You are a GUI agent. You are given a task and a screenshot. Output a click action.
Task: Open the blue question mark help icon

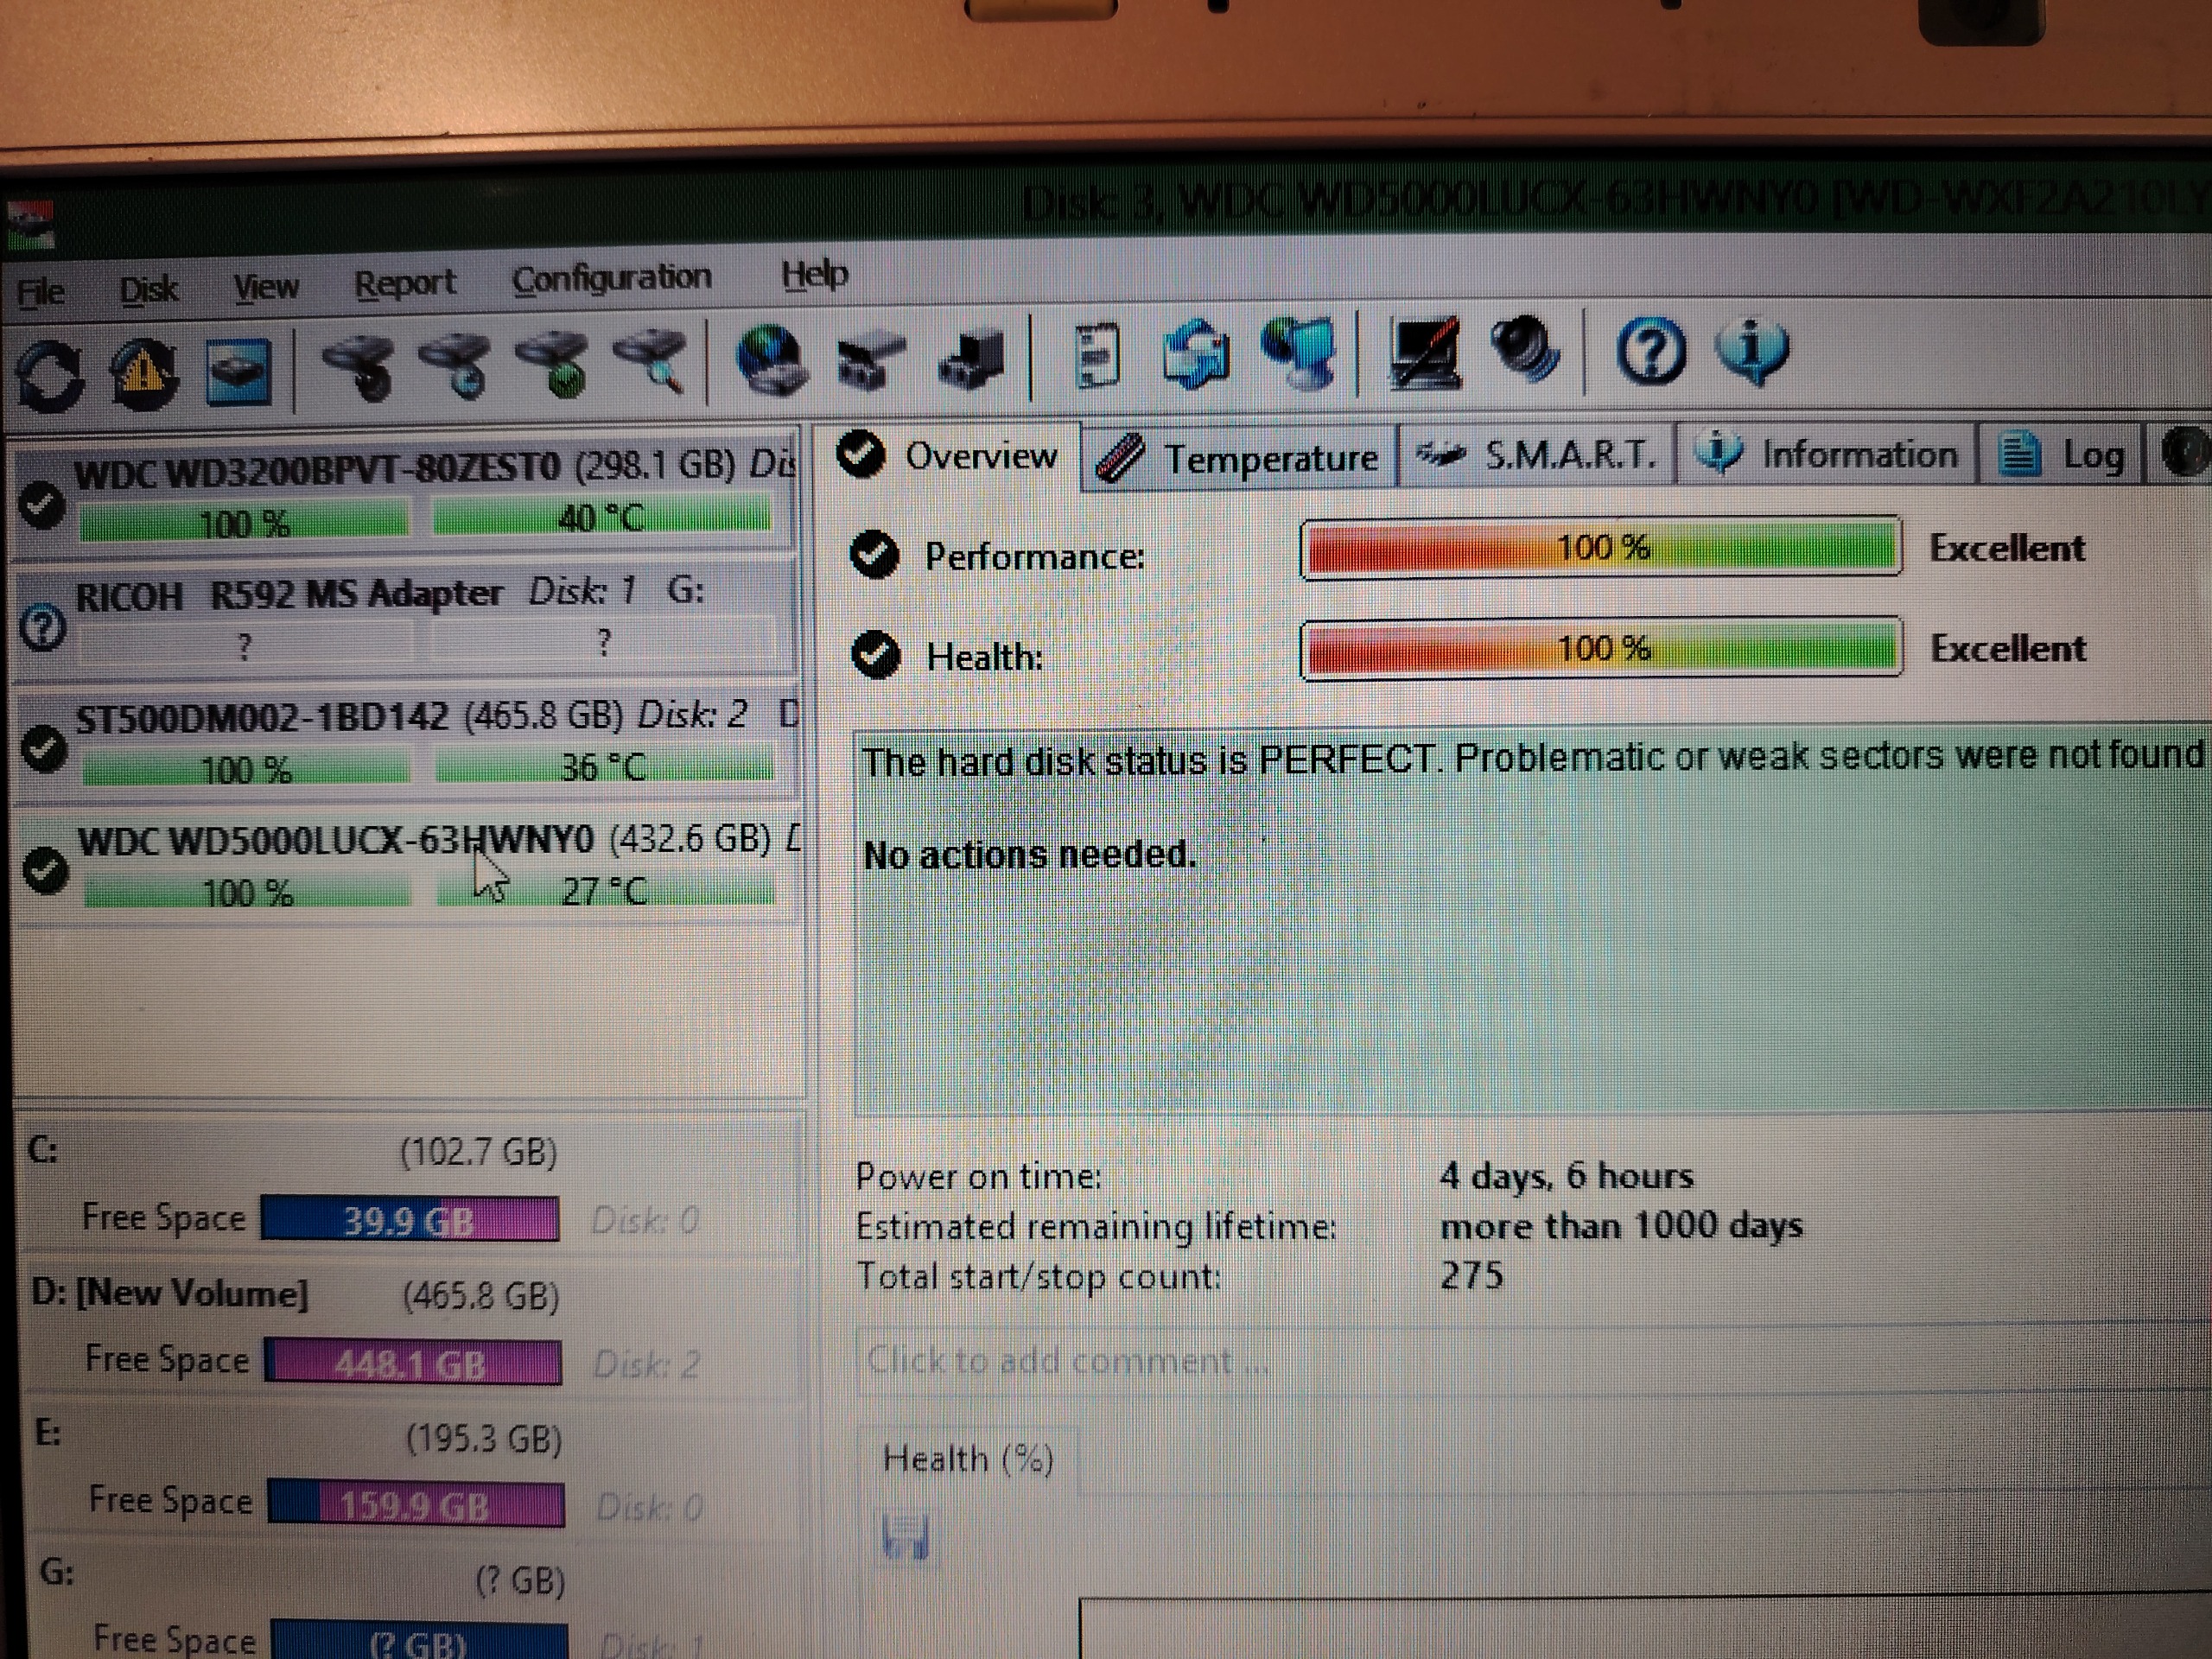[x=1650, y=352]
